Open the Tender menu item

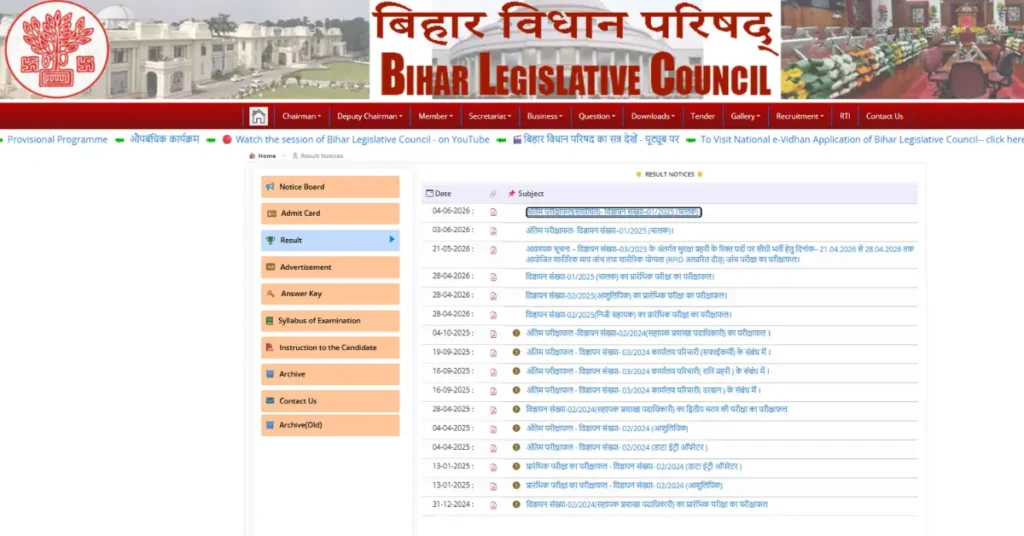[x=703, y=116]
